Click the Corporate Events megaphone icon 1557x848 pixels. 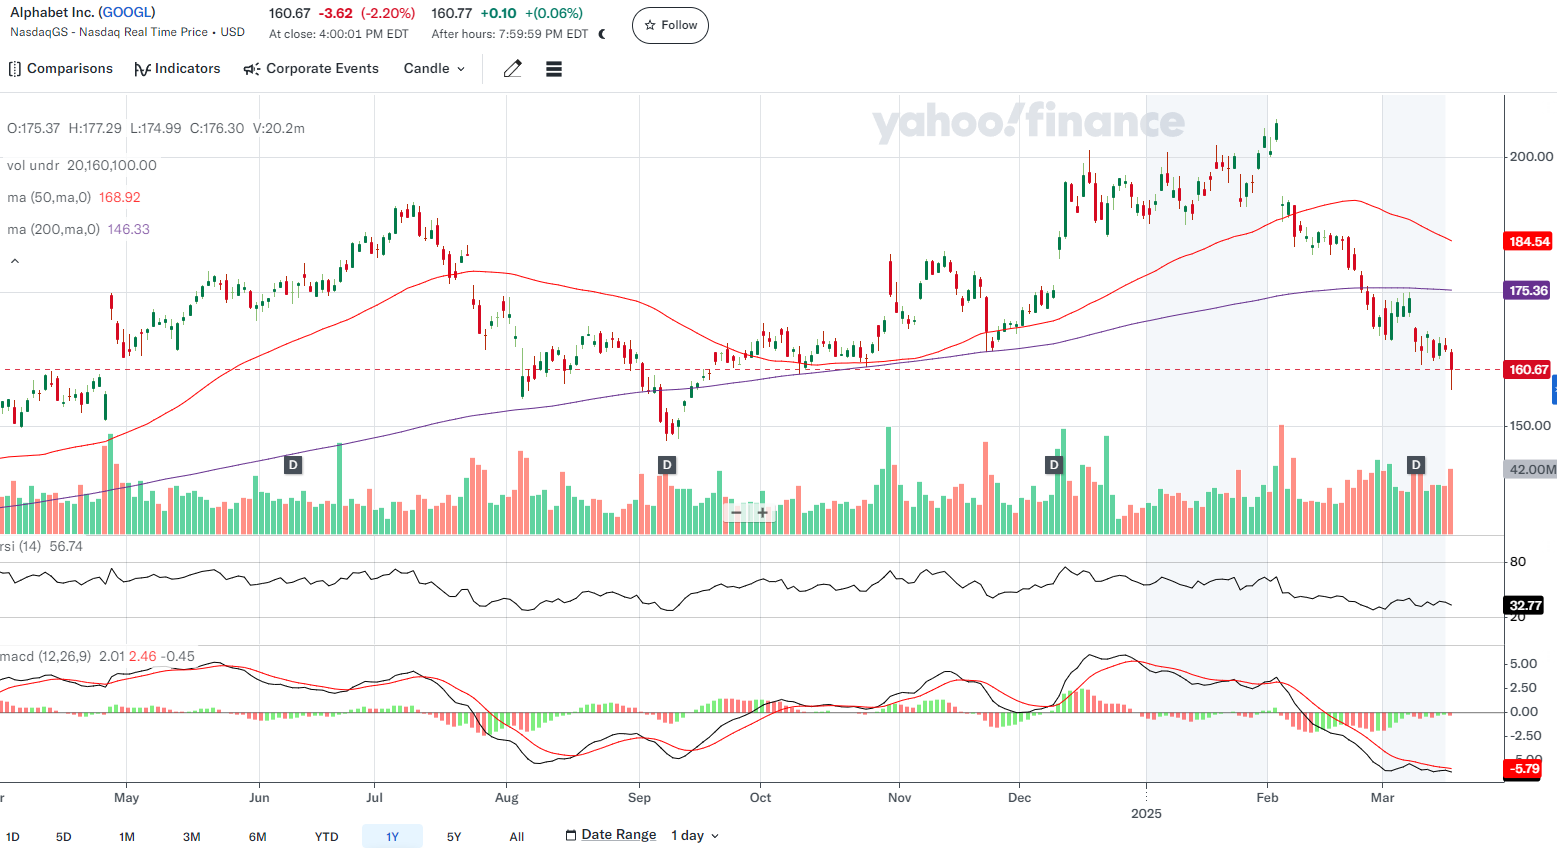[x=252, y=69]
